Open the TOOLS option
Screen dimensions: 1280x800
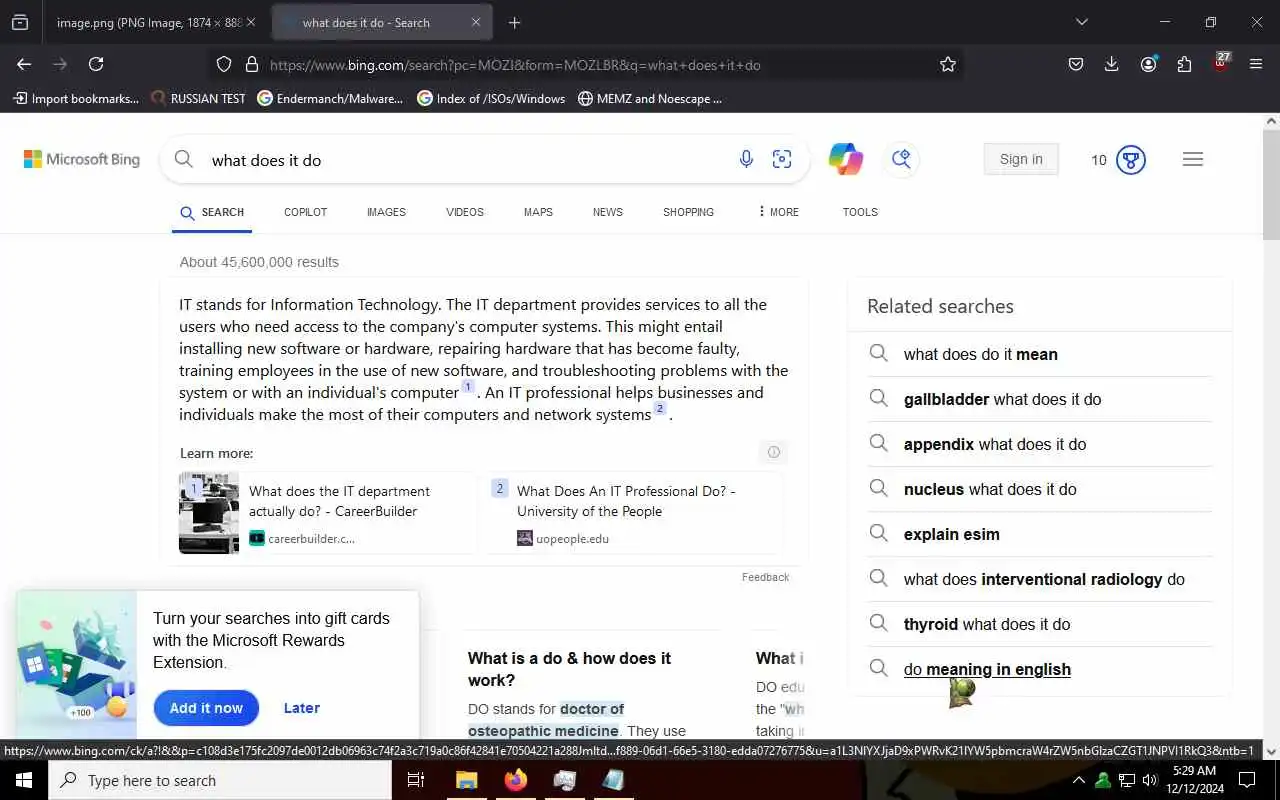click(x=860, y=212)
